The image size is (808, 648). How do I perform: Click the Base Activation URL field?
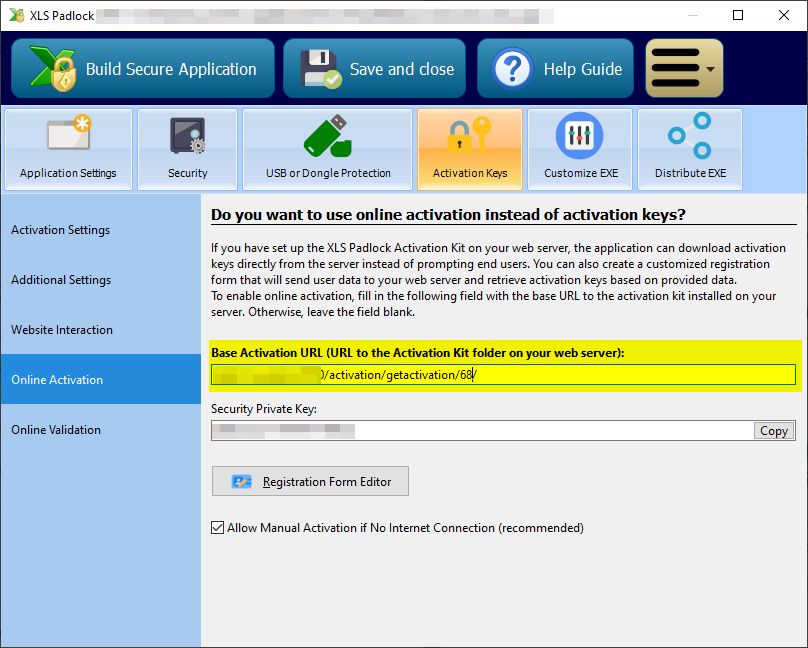[x=503, y=374]
